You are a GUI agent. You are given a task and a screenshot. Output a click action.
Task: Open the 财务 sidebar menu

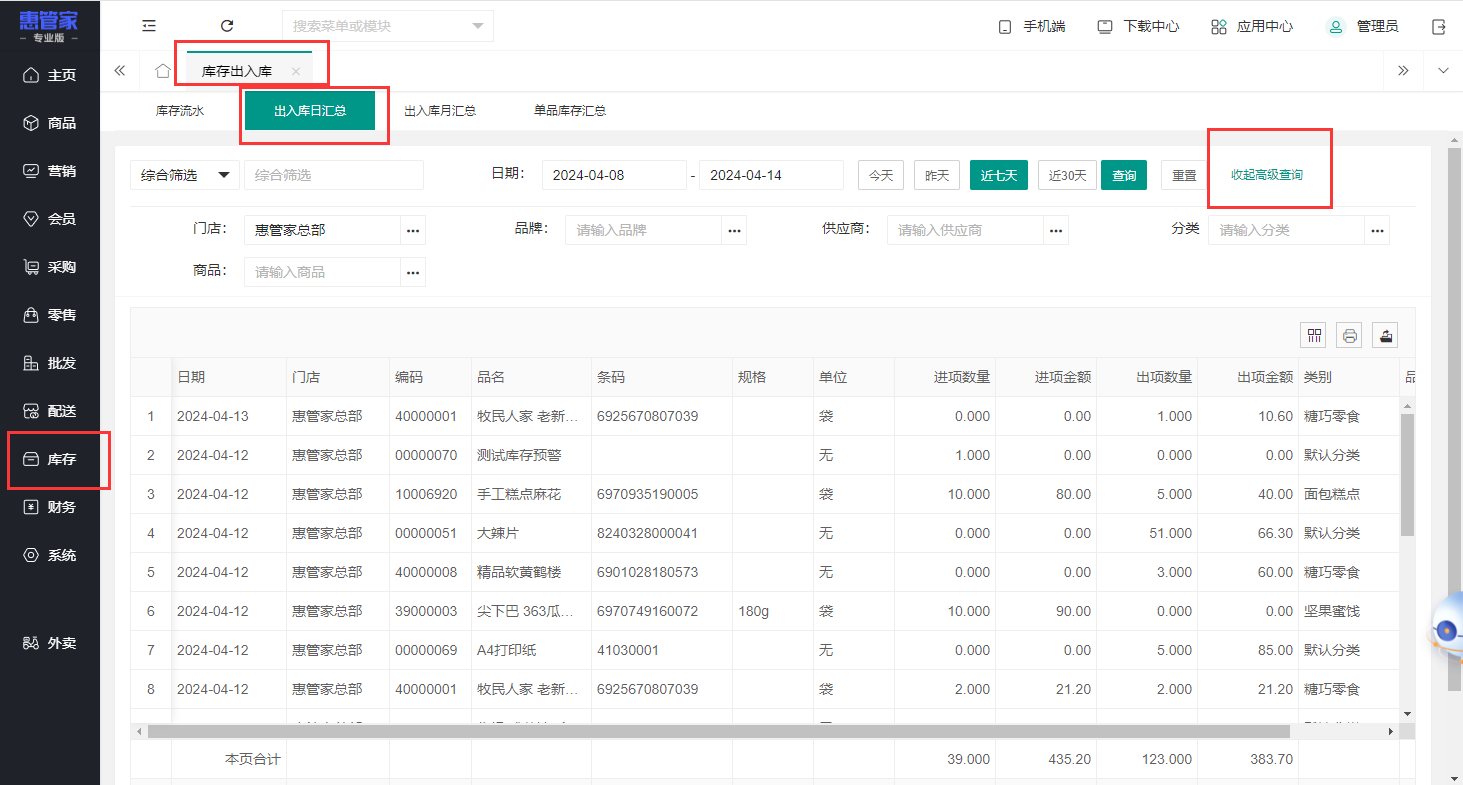click(50, 507)
